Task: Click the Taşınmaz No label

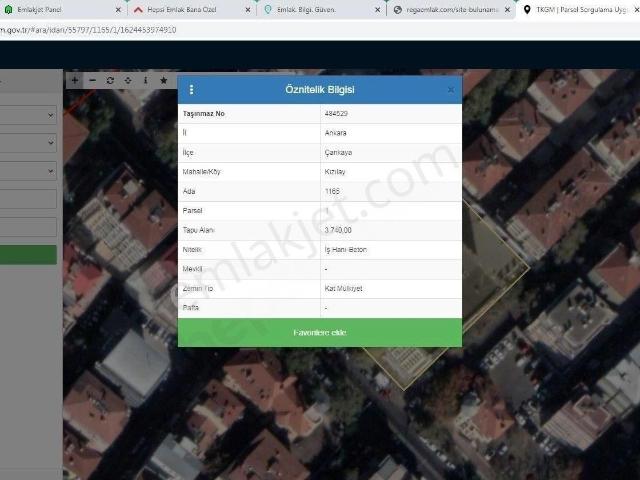Action: pyautogui.click(x=204, y=113)
